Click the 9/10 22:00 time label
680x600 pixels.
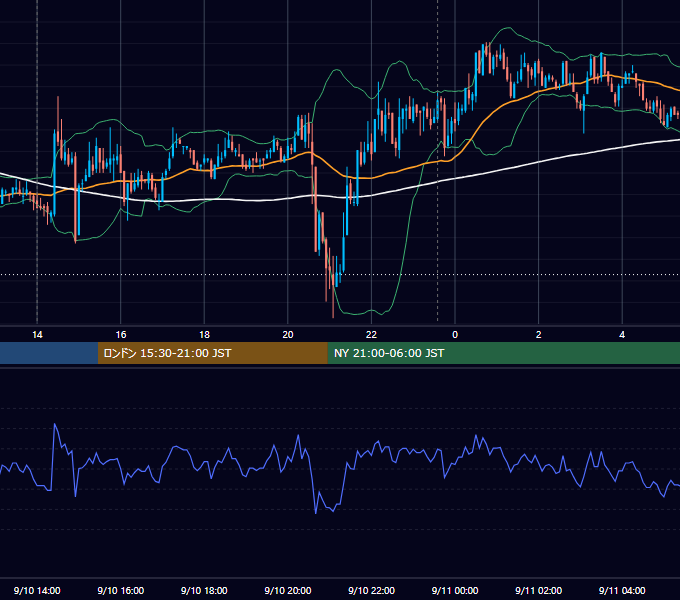point(371,590)
